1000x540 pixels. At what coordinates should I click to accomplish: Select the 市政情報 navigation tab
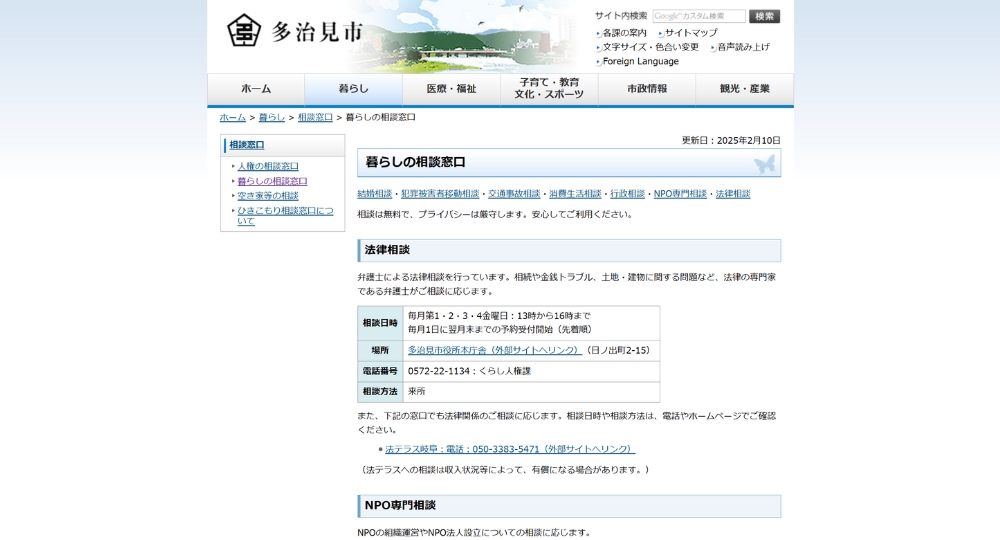pos(647,89)
